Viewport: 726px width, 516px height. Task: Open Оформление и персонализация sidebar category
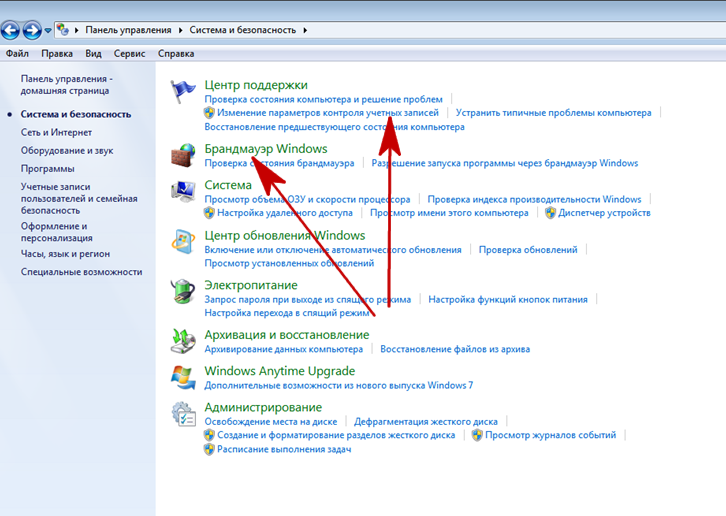[56, 232]
